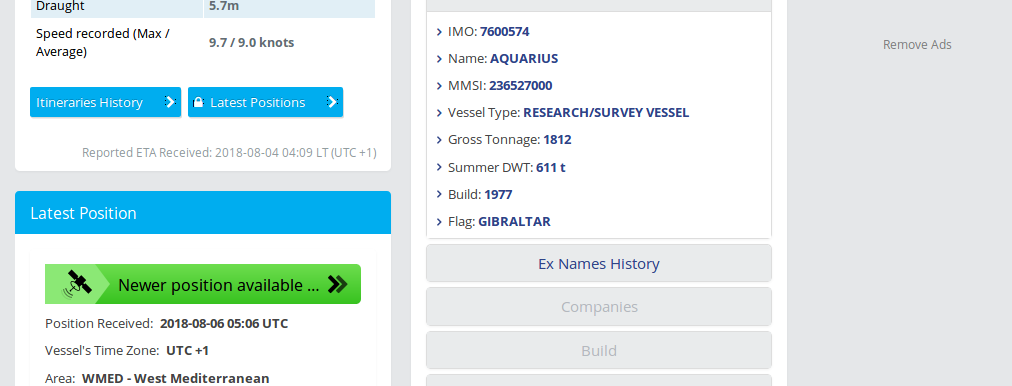This screenshot has height=386, width=1012.
Task: Click RESEARCH/SURVEY VESSEL type link
Action: point(606,112)
